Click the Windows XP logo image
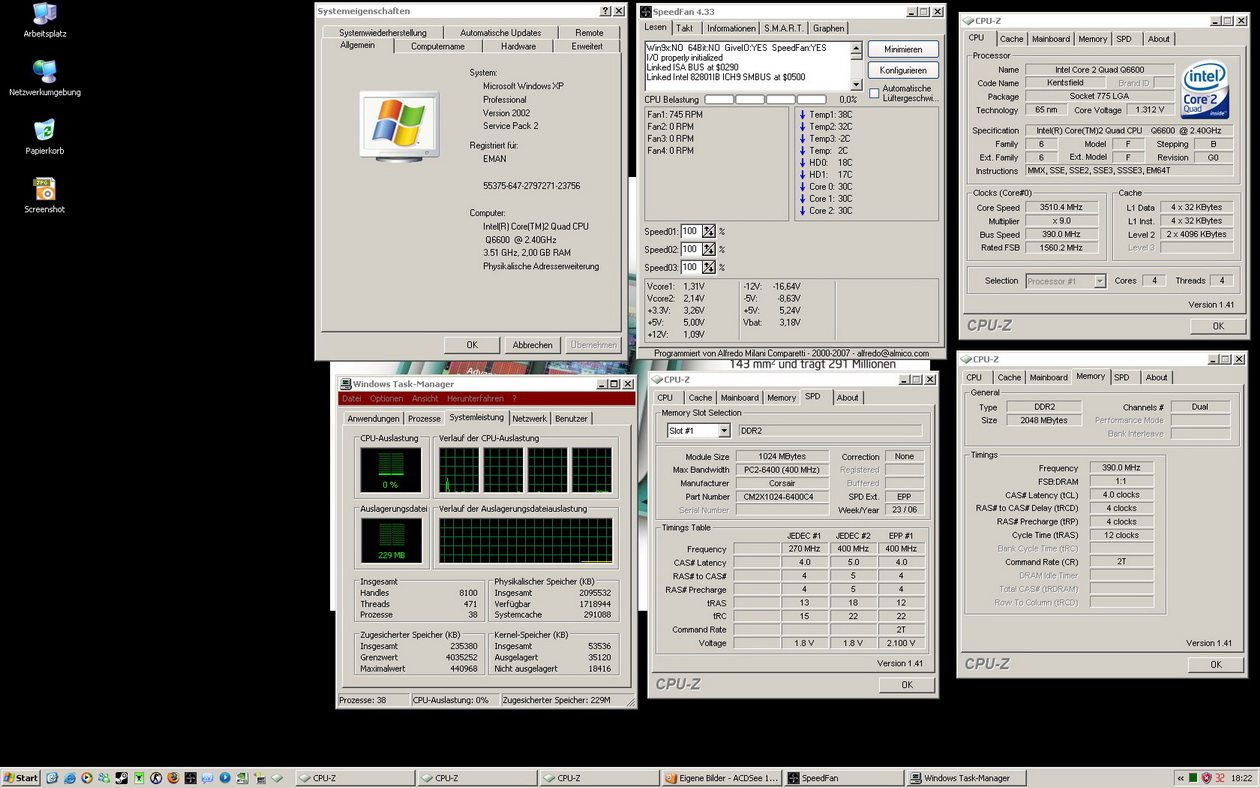The image size is (1260, 788). click(x=399, y=125)
